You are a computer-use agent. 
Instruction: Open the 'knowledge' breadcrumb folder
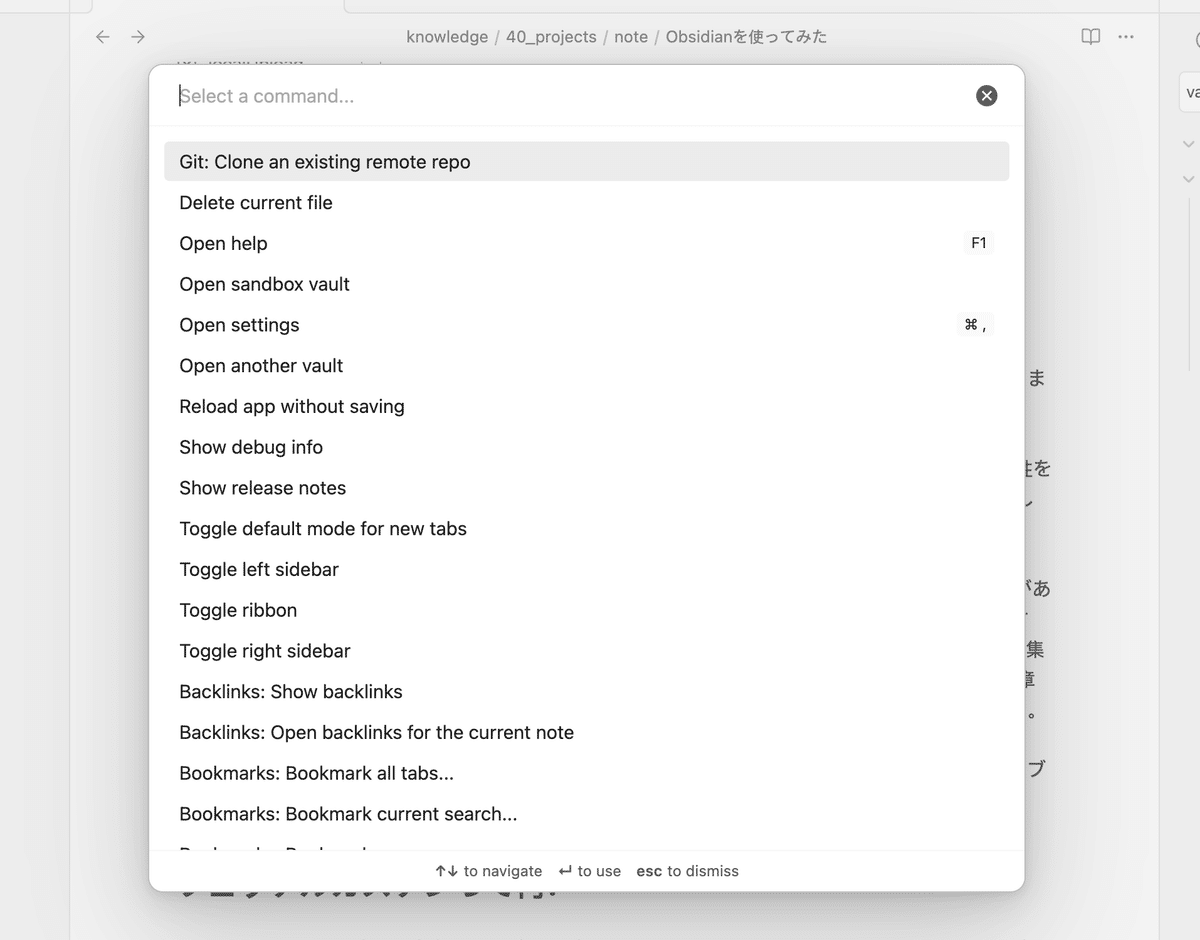click(x=447, y=37)
